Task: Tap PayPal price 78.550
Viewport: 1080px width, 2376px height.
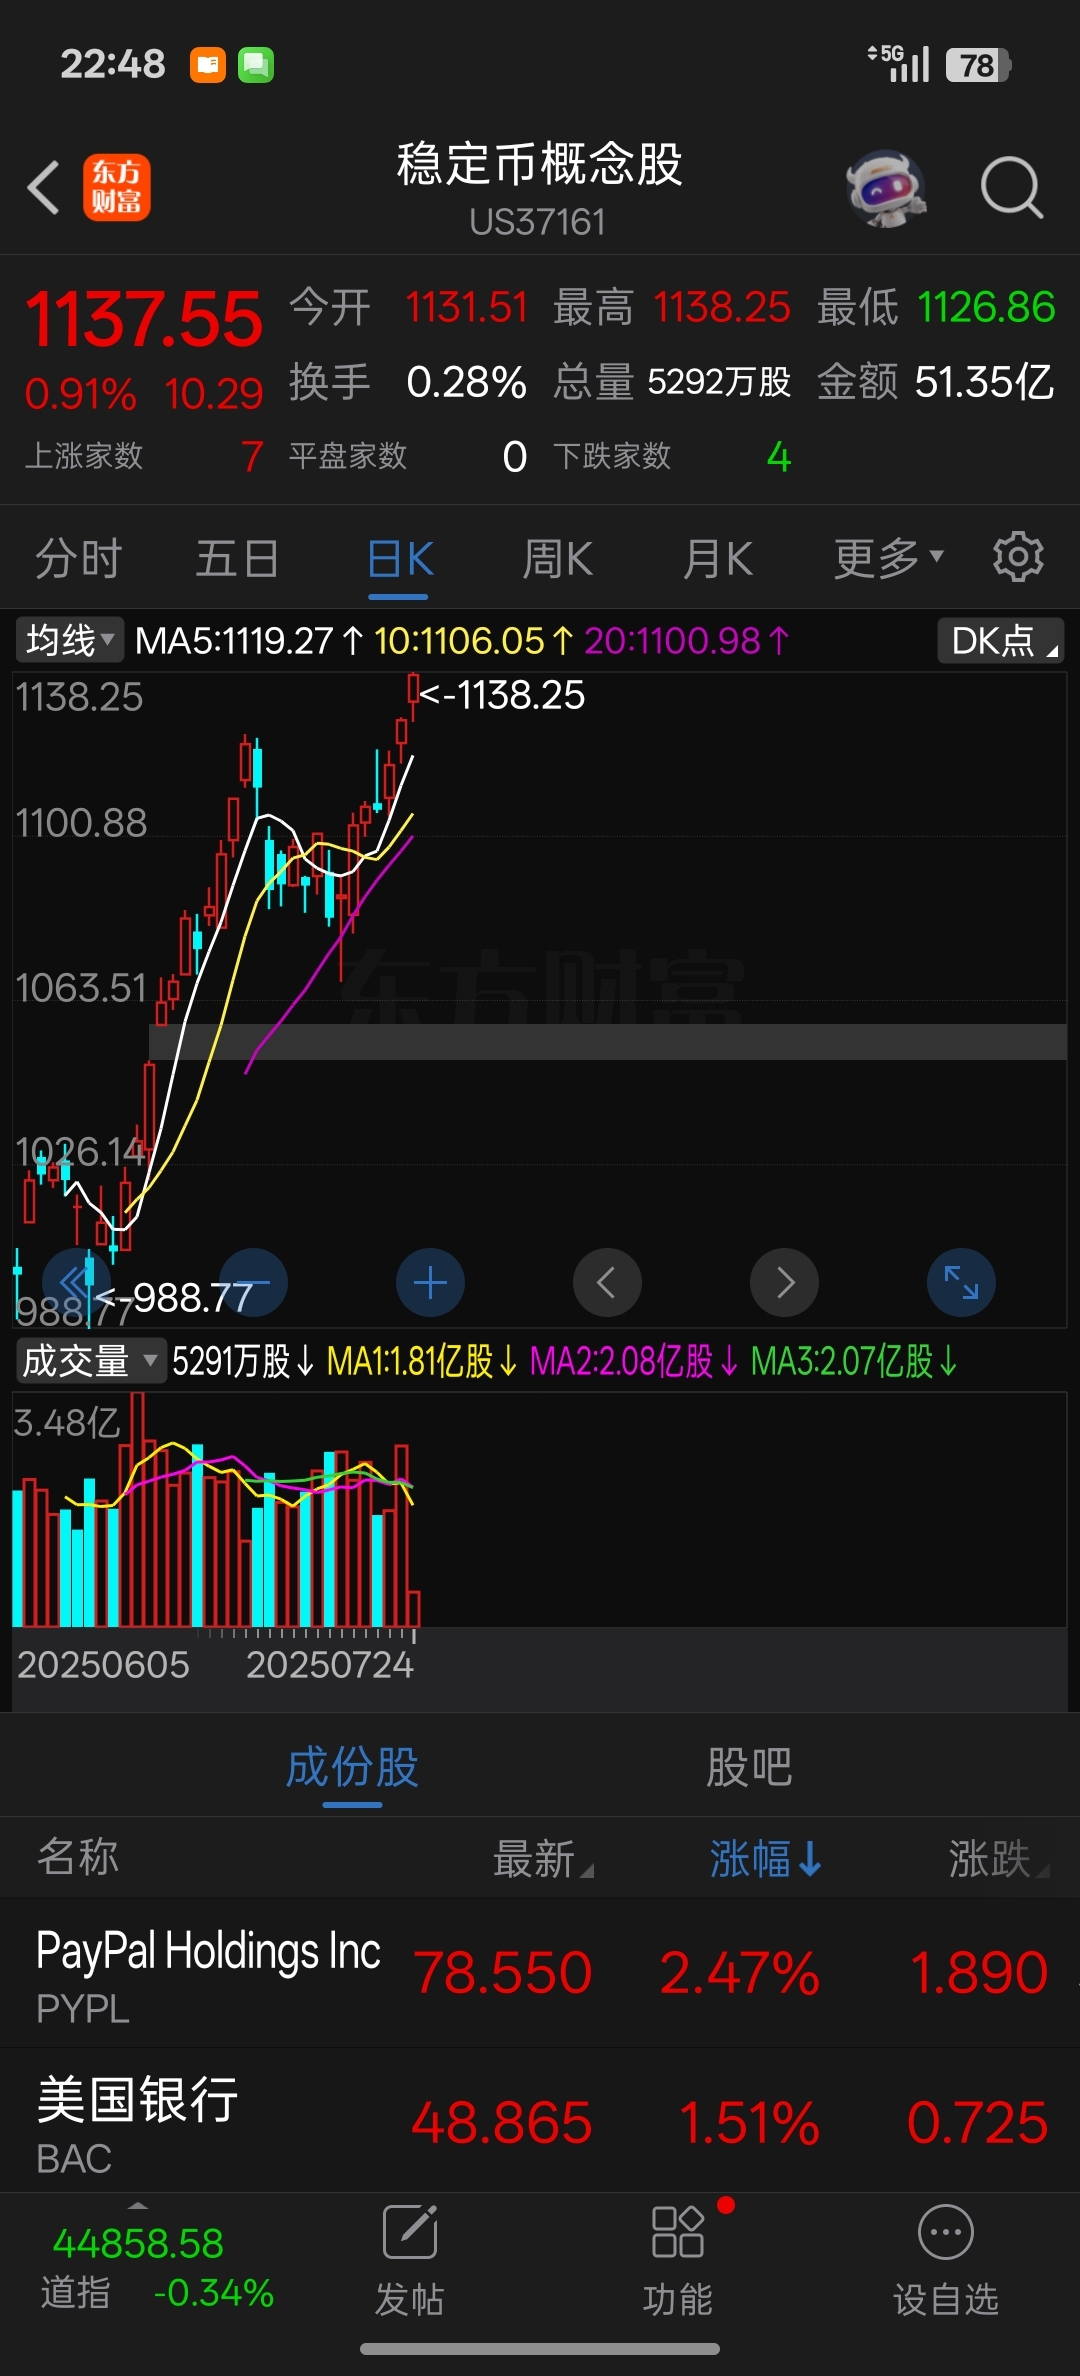Action: pyautogui.click(x=502, y=1973)
